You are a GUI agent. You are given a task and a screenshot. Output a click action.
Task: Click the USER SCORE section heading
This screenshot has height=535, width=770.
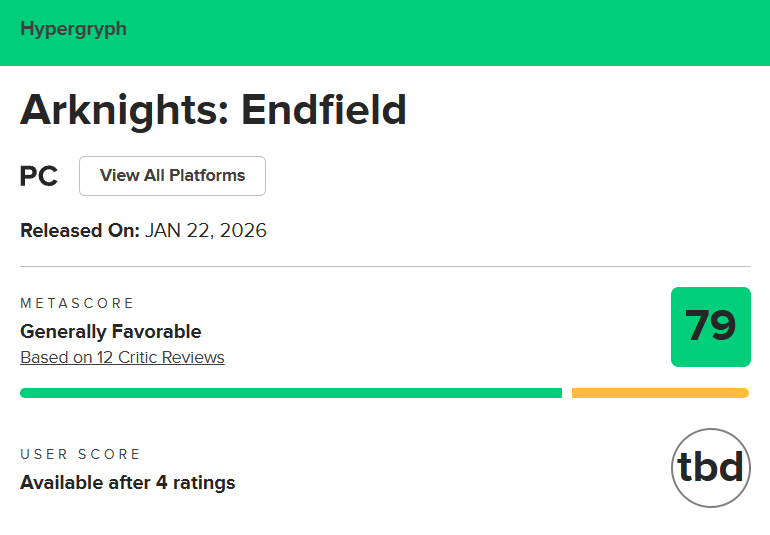[81, 454]
